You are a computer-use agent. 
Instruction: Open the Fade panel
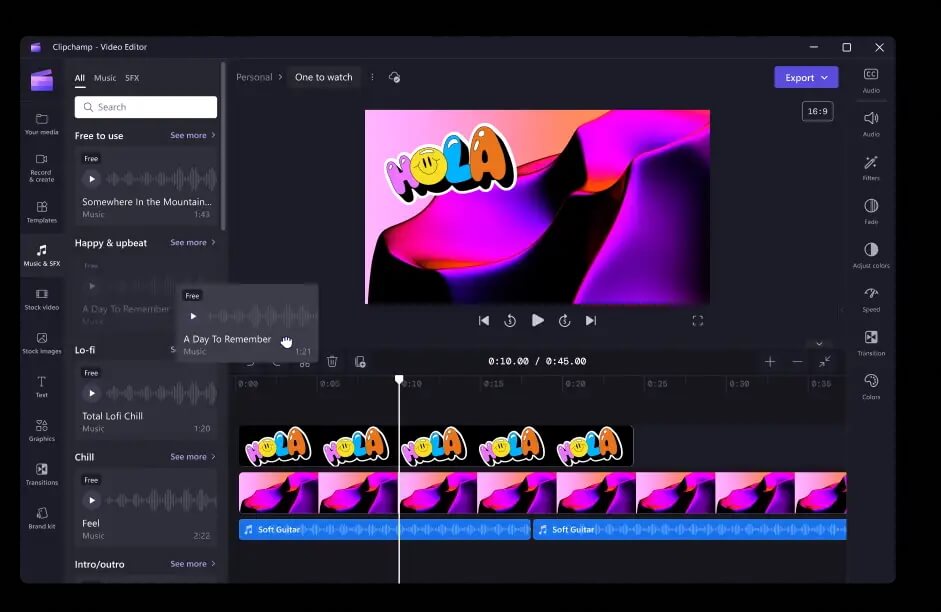[871, 206]
